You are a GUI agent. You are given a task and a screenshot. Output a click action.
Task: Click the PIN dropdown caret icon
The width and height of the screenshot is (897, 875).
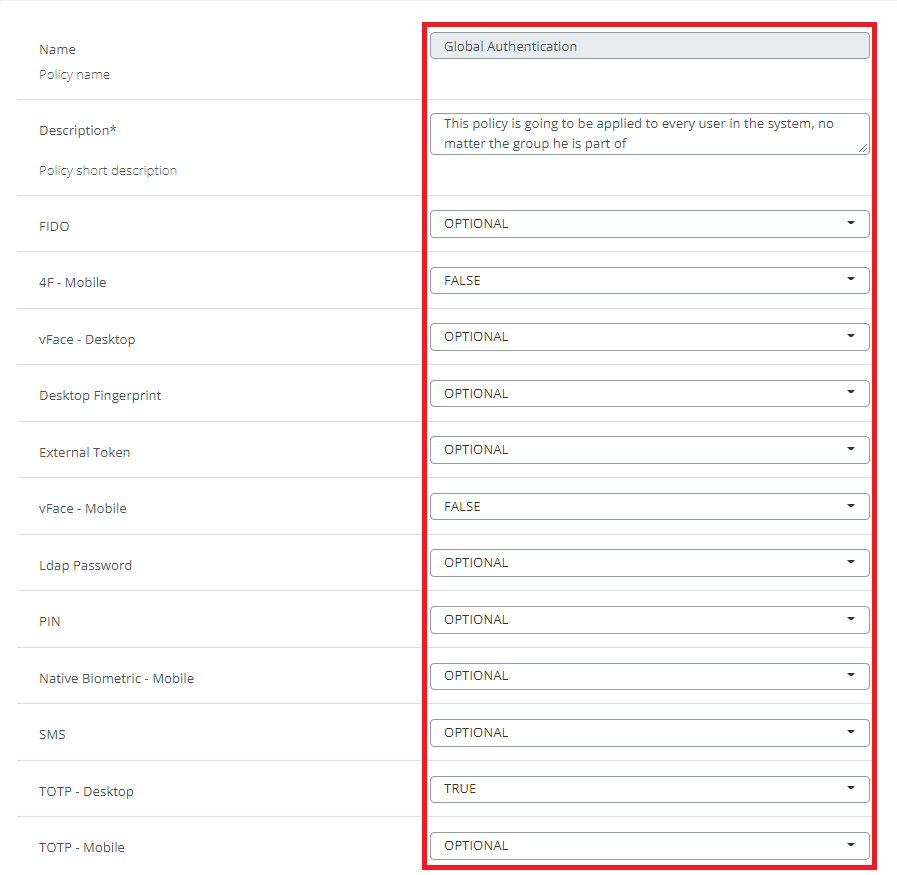click(x=851, y=619)
